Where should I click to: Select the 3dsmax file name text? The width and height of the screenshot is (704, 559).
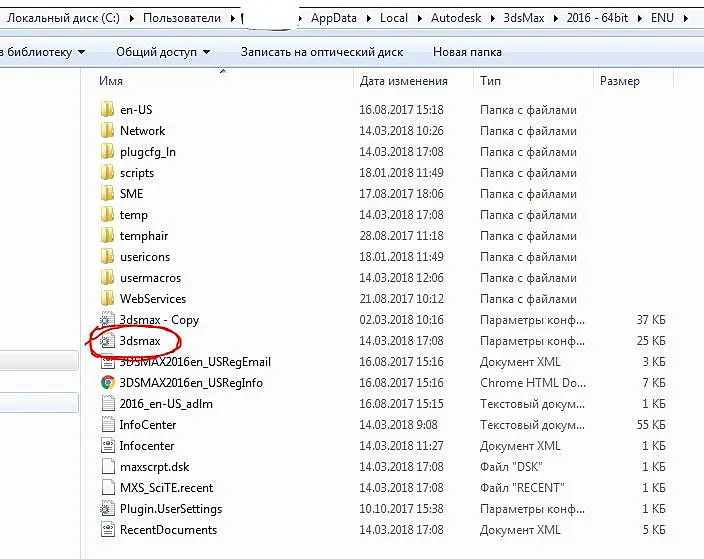coord(140,341)
